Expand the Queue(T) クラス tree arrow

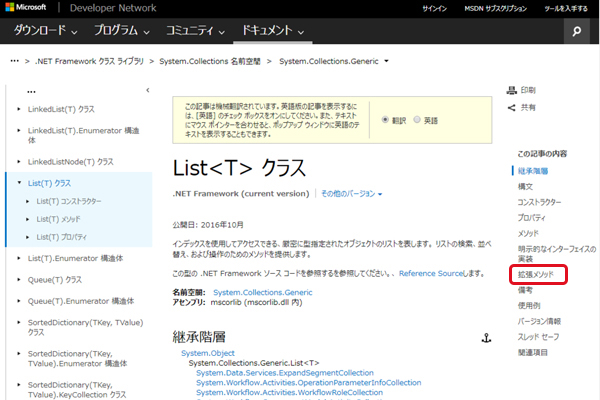(x=19, y=279)
